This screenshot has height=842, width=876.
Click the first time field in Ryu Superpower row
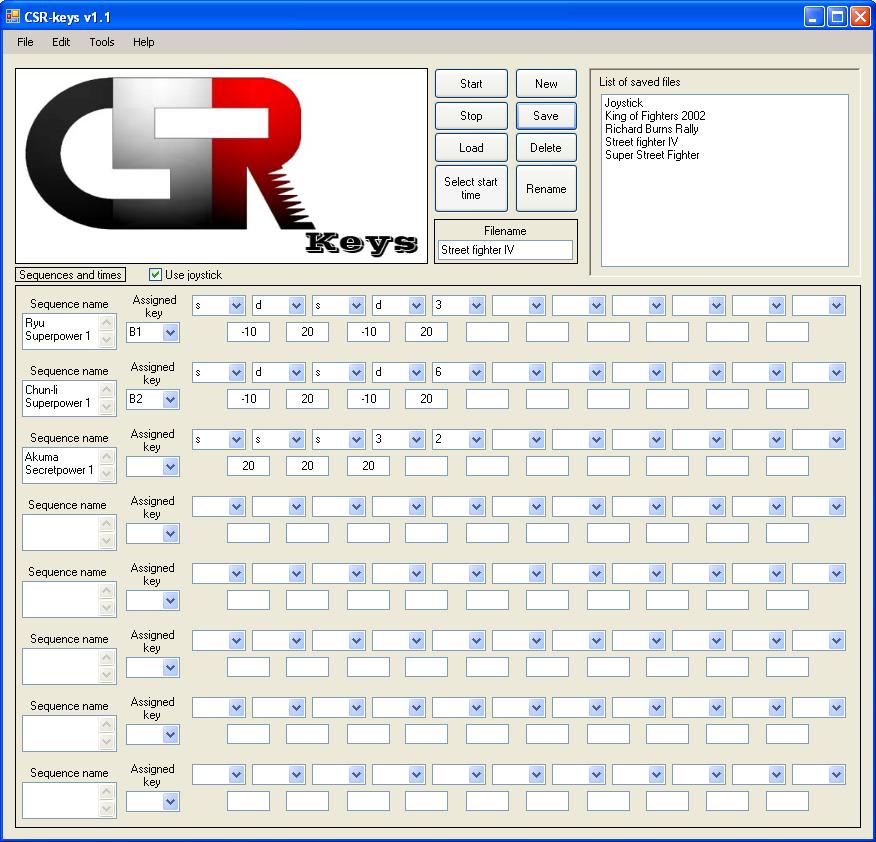coord(248,332)
